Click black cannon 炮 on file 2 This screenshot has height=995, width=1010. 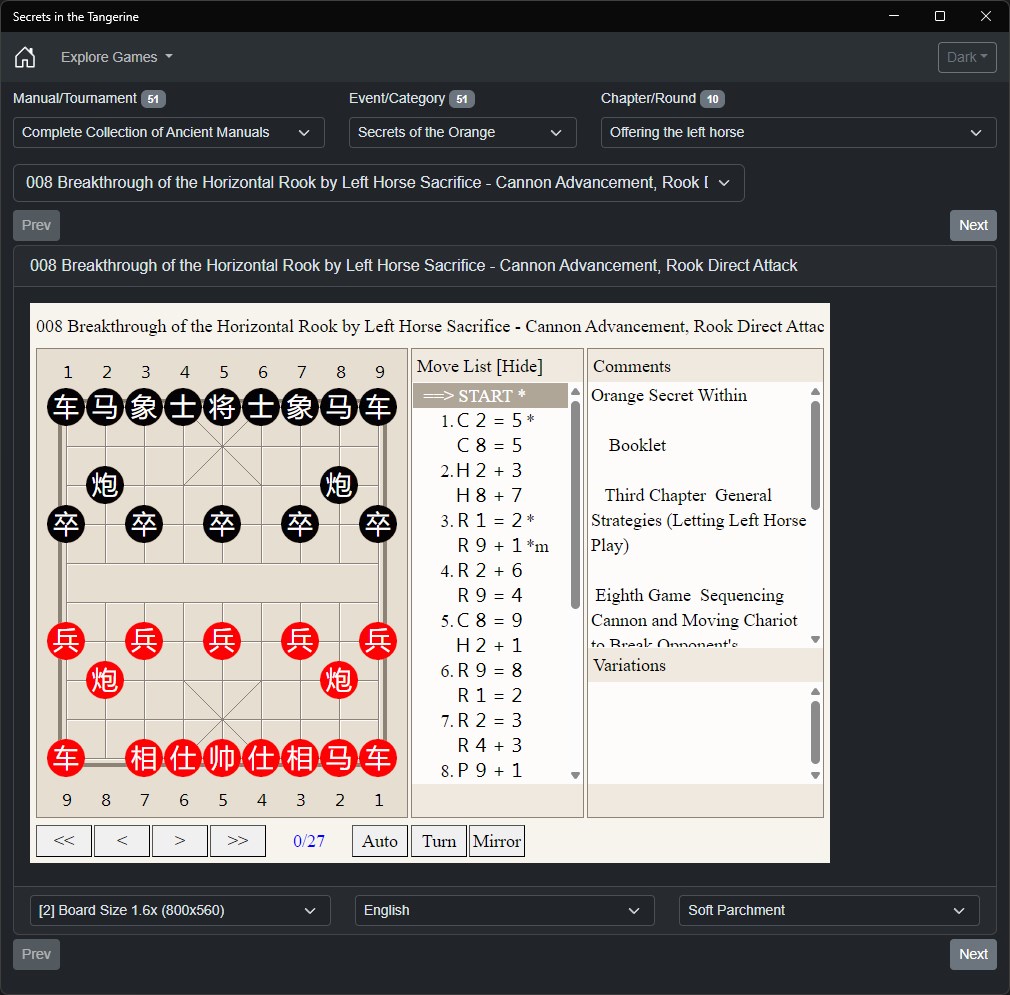pyautogui.click(x=106, y=485)
